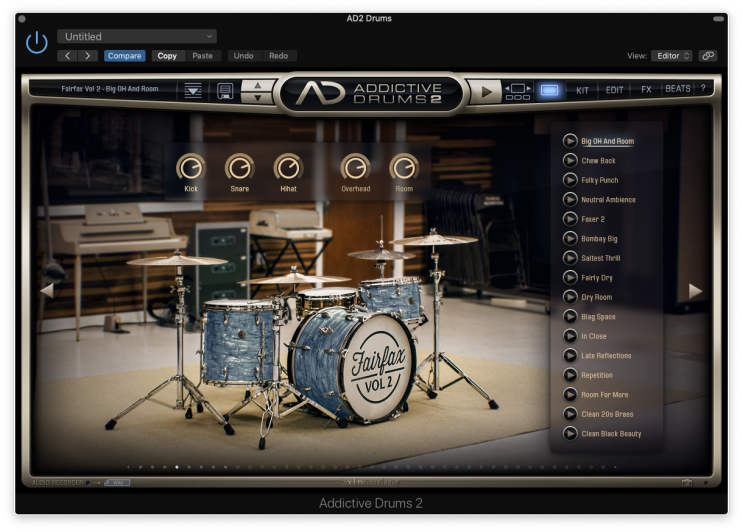Toggle the audio recorder record button

point(88,483)
